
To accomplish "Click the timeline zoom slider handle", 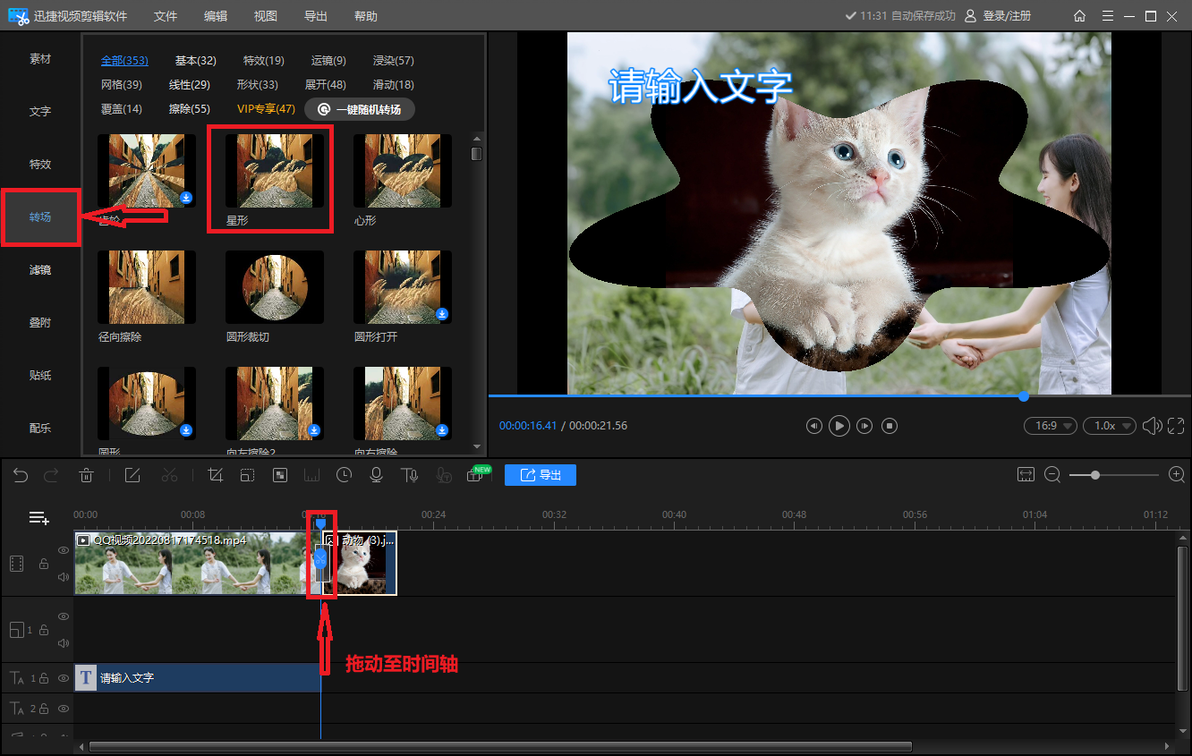I will tap(1095, 475).
